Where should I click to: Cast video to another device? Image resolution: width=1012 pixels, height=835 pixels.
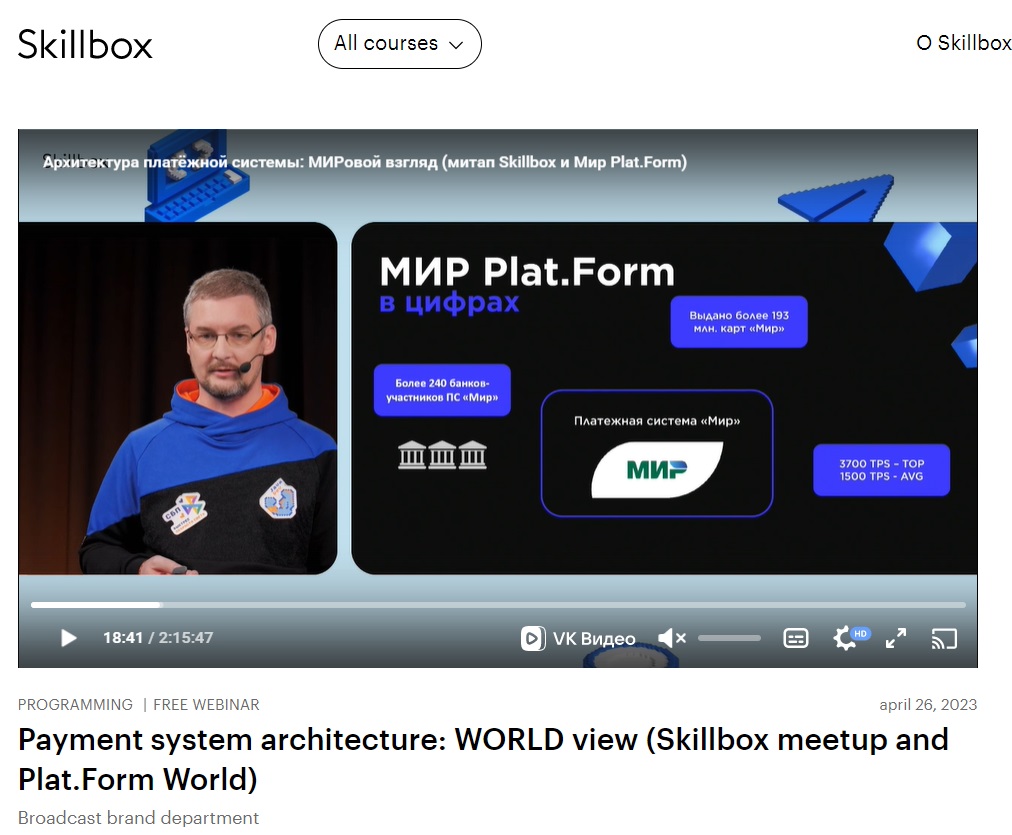(x=944, y=638)
